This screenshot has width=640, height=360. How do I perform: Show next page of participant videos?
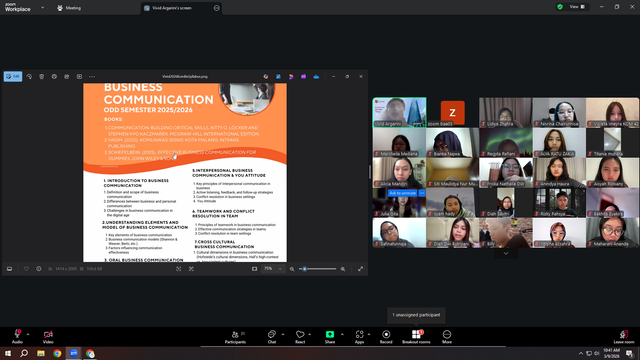click(506, 253)
